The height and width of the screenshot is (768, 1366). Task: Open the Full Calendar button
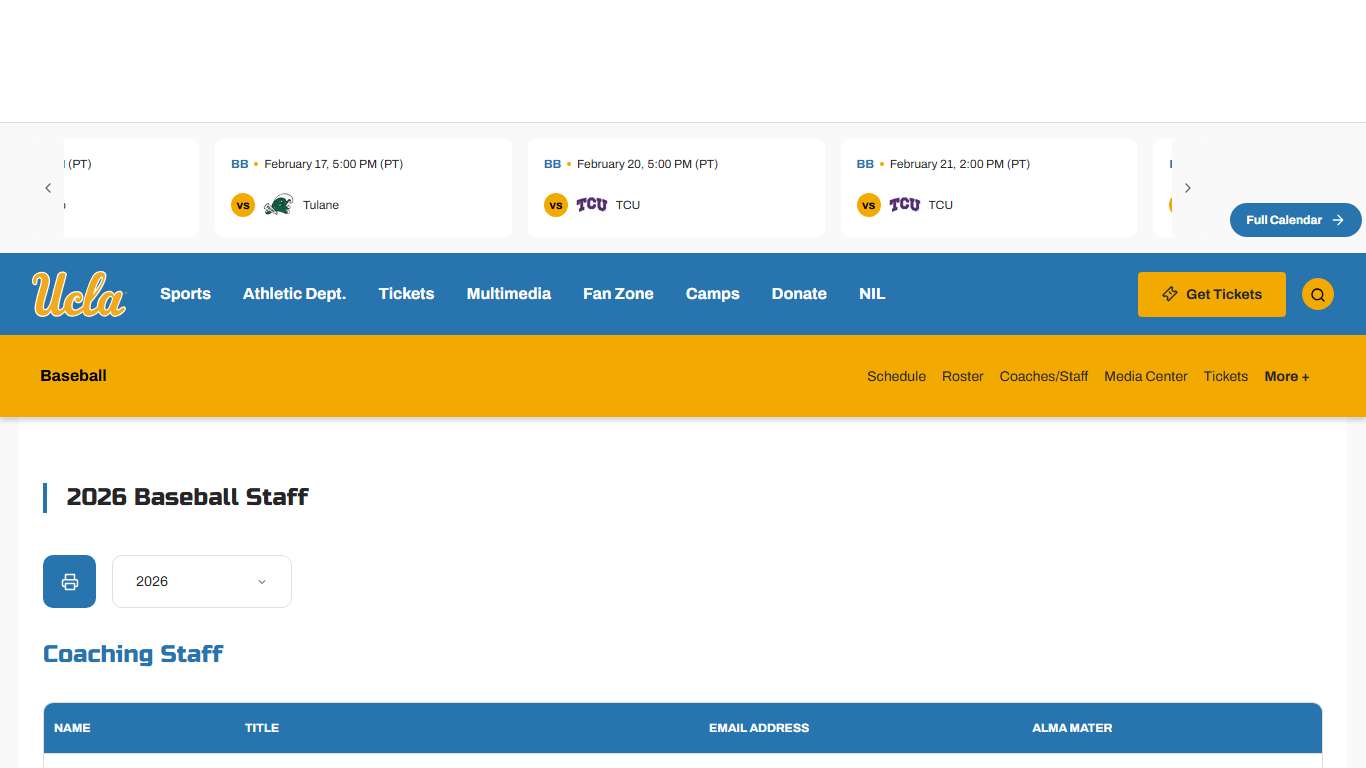coord(1294,220)
